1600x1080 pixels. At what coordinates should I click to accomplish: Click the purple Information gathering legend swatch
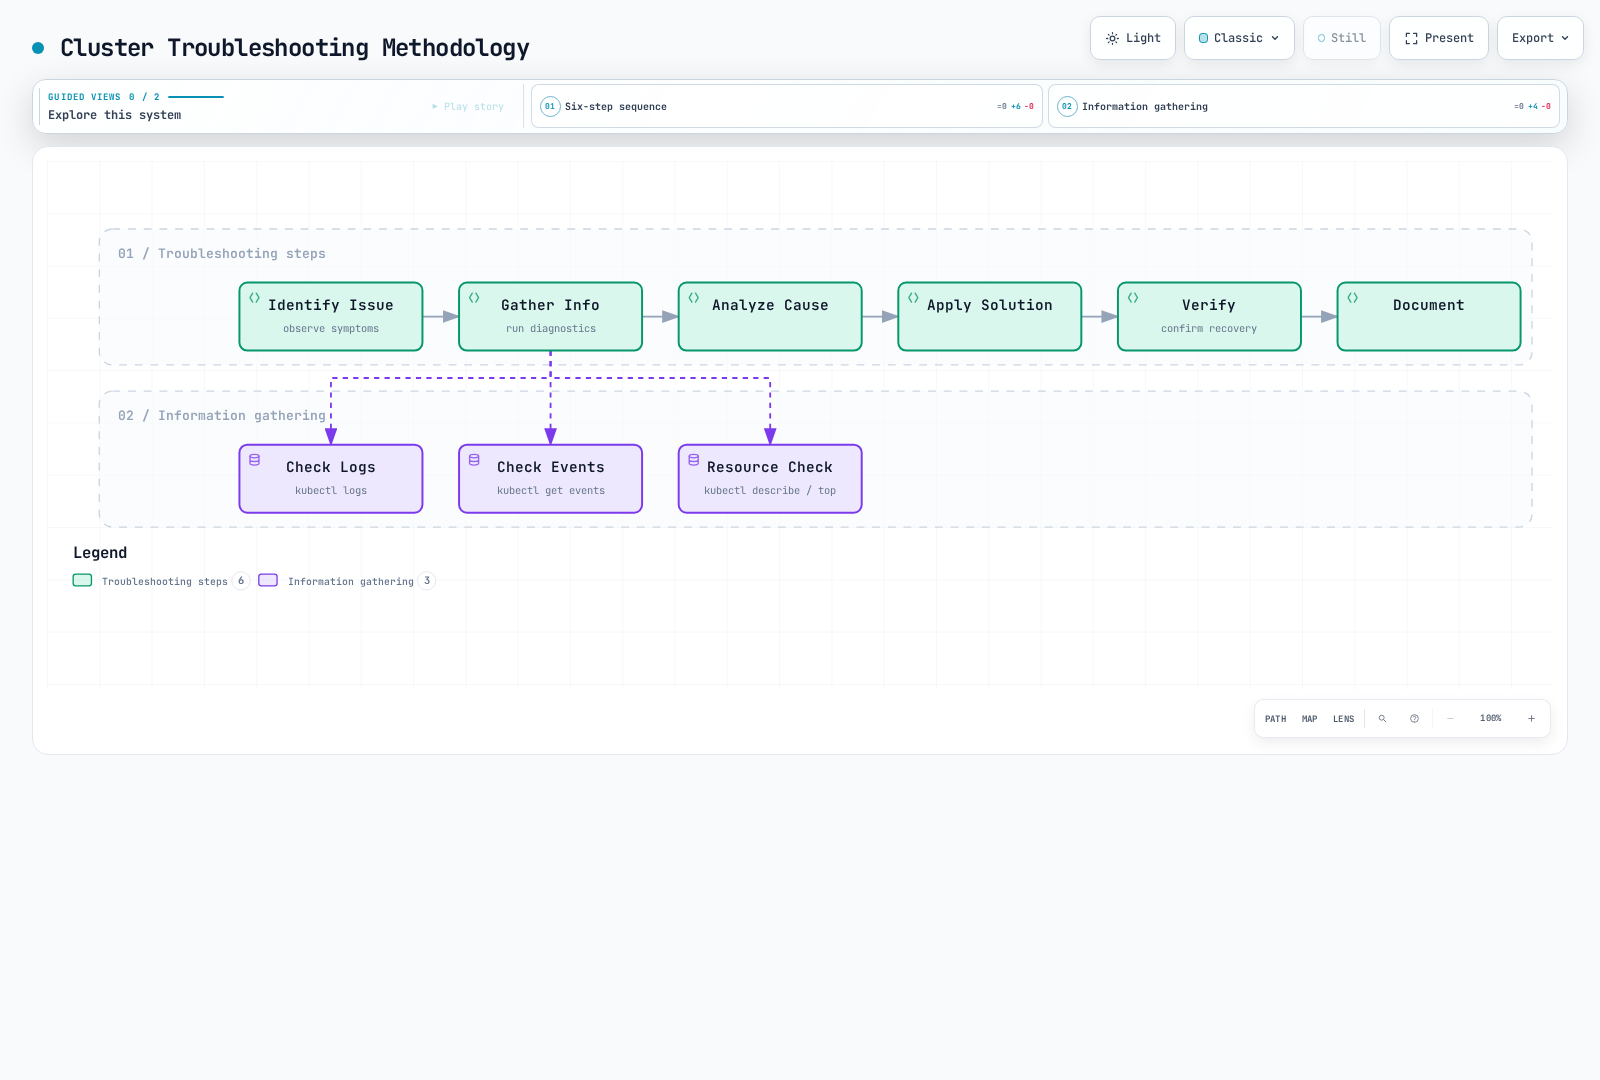(268, 580)
